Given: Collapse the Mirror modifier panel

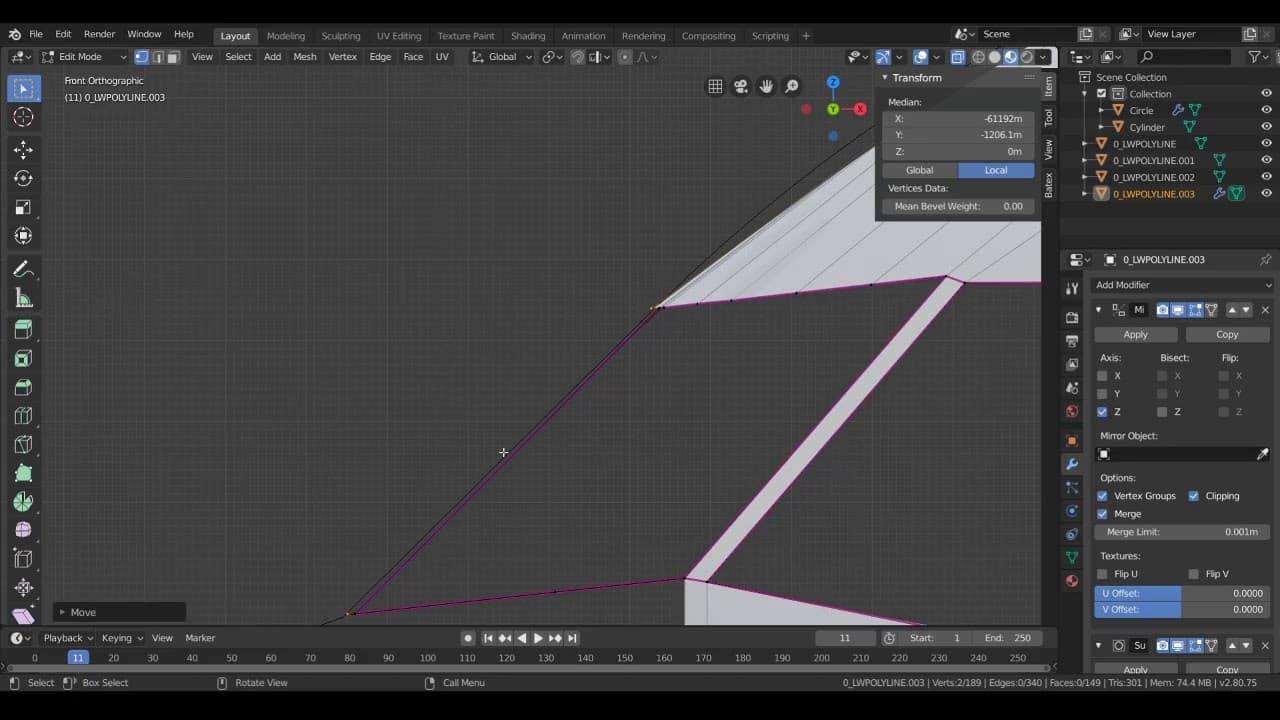Looking at the screenshot, I should coord(1099,310).
